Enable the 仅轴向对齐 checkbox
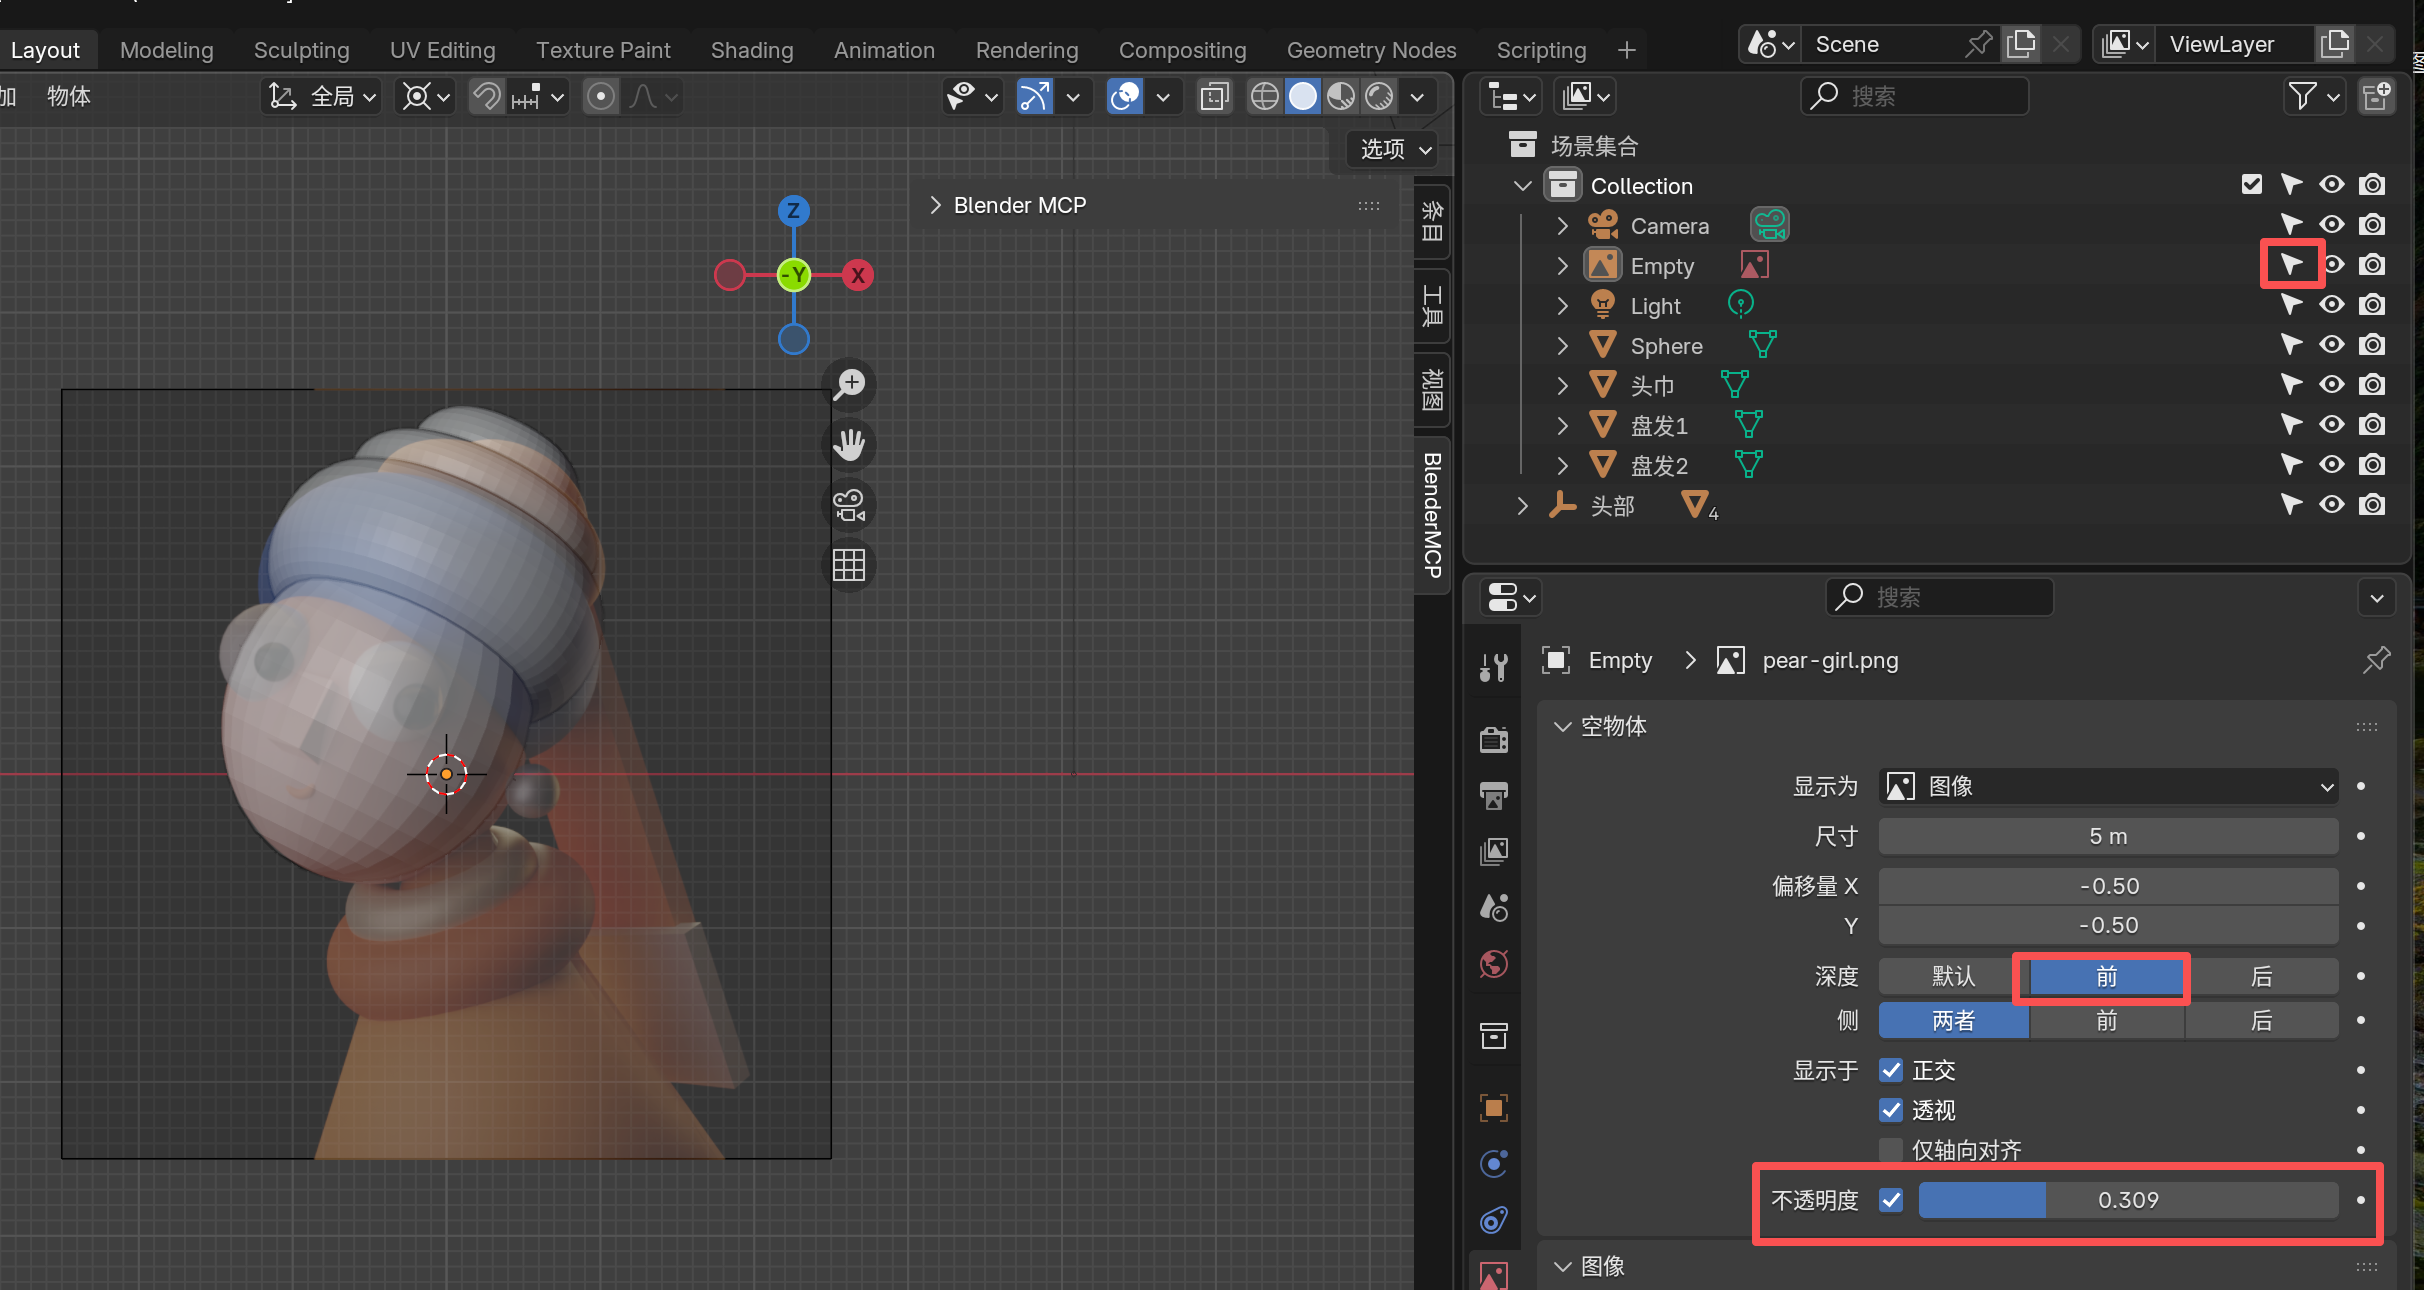Viewport: 2424px width, 1290px height. (1890, 1149)
